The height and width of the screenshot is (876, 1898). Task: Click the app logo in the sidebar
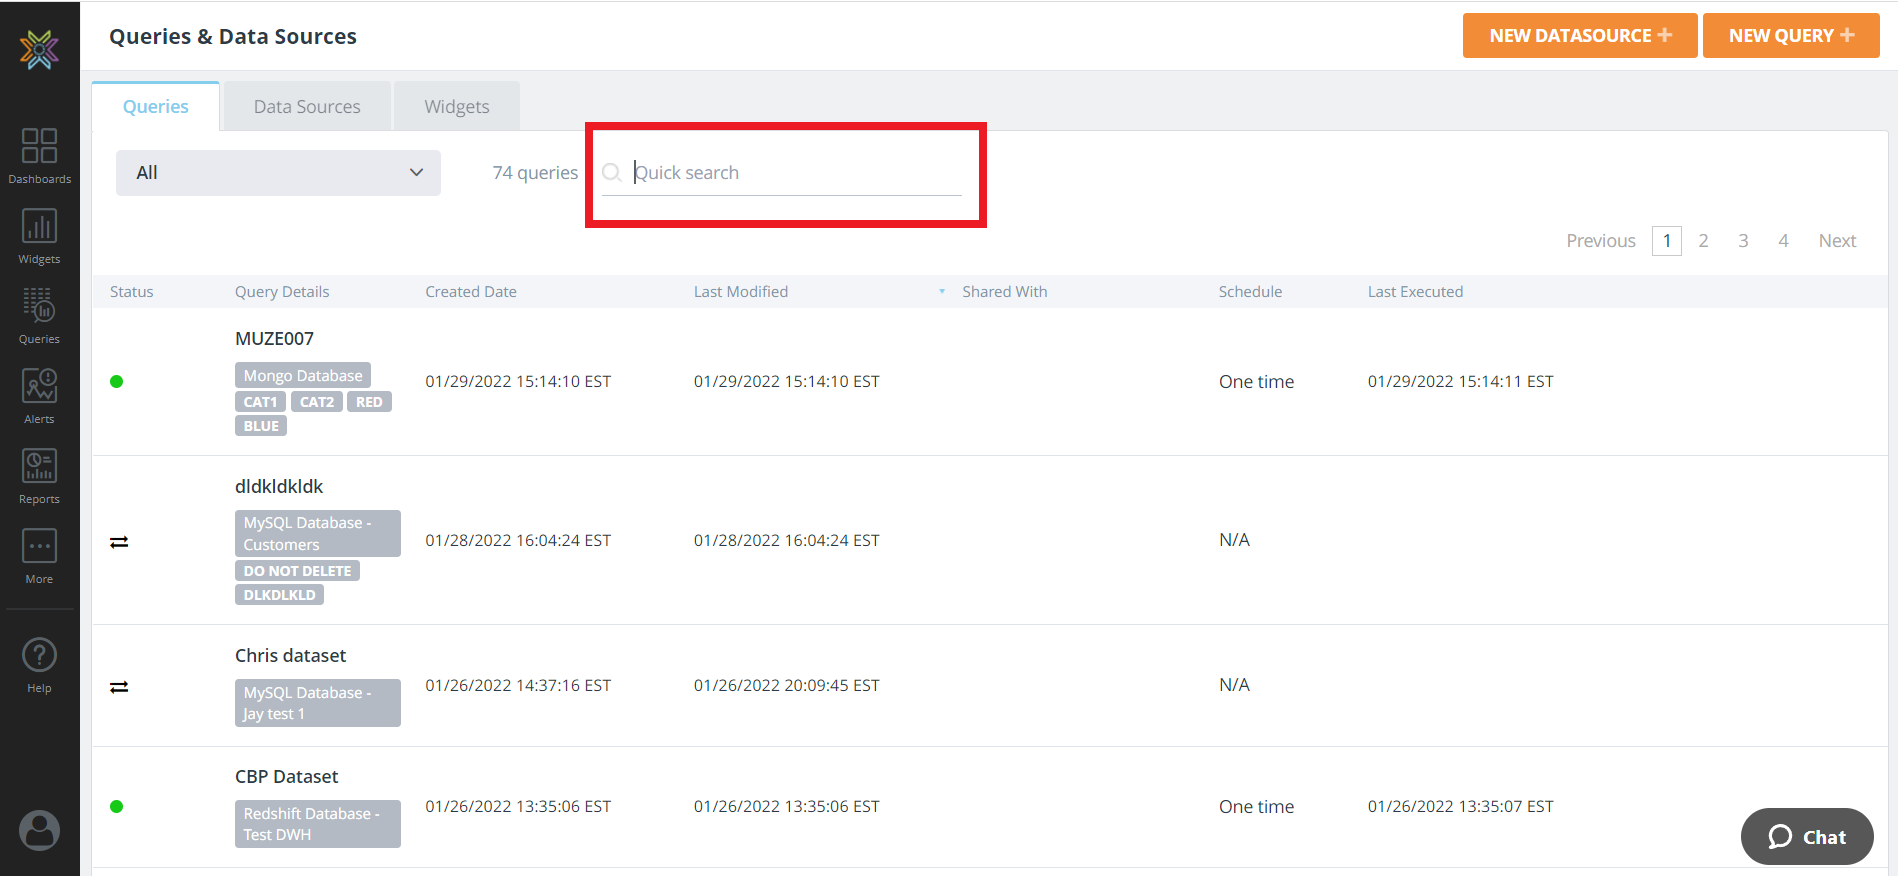point(39,49)
